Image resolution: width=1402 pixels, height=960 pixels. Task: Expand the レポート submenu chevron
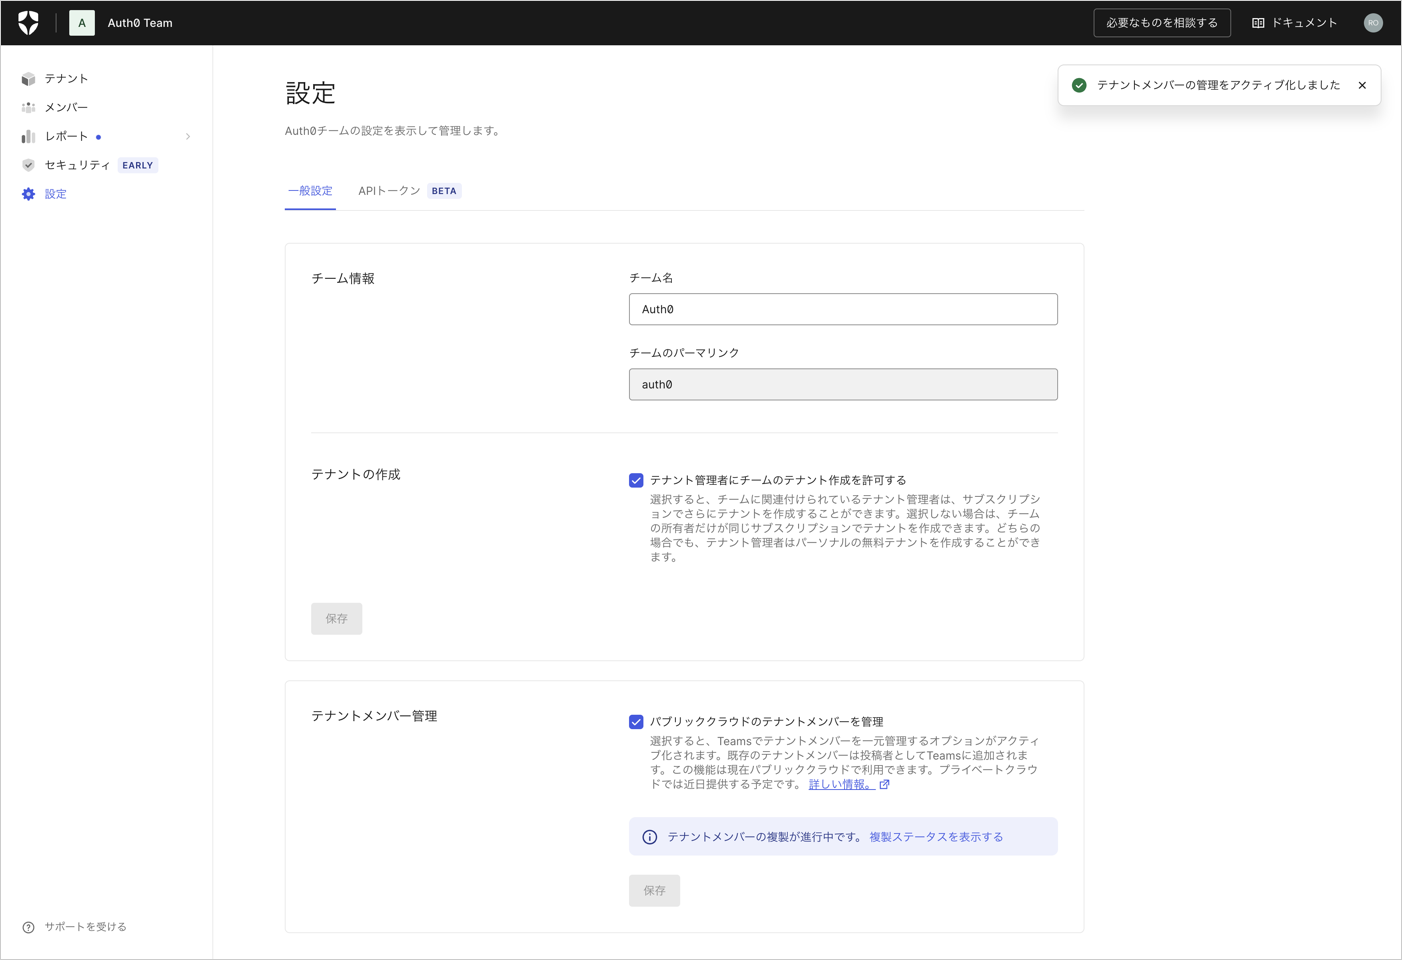pyautogui.click(x=188, y=136)
